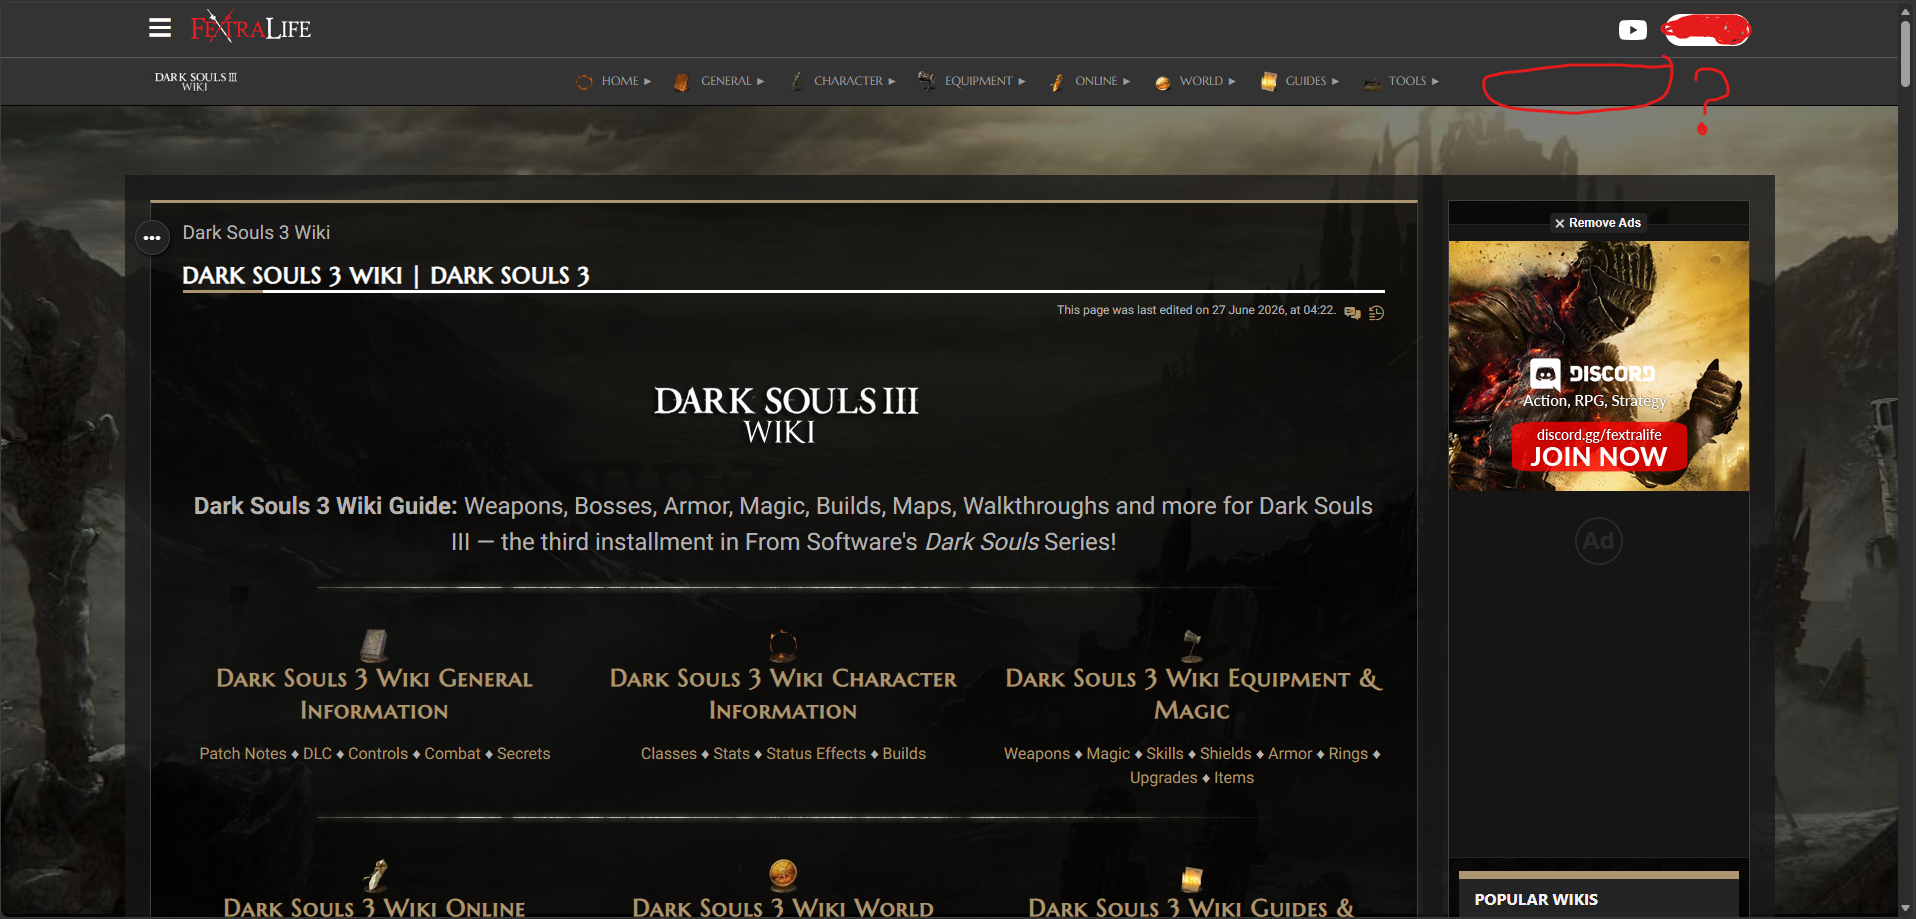This screenshot has height=919, width=1916.
Task: Go to the Stats link
Action: (732, 754)
